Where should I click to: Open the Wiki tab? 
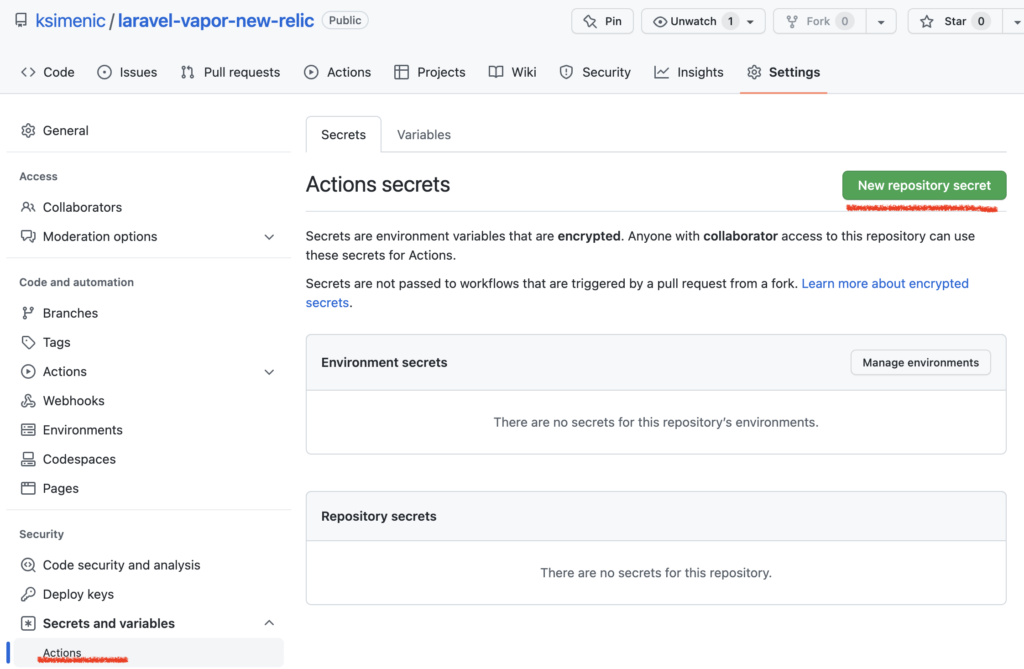pos(512,73)
